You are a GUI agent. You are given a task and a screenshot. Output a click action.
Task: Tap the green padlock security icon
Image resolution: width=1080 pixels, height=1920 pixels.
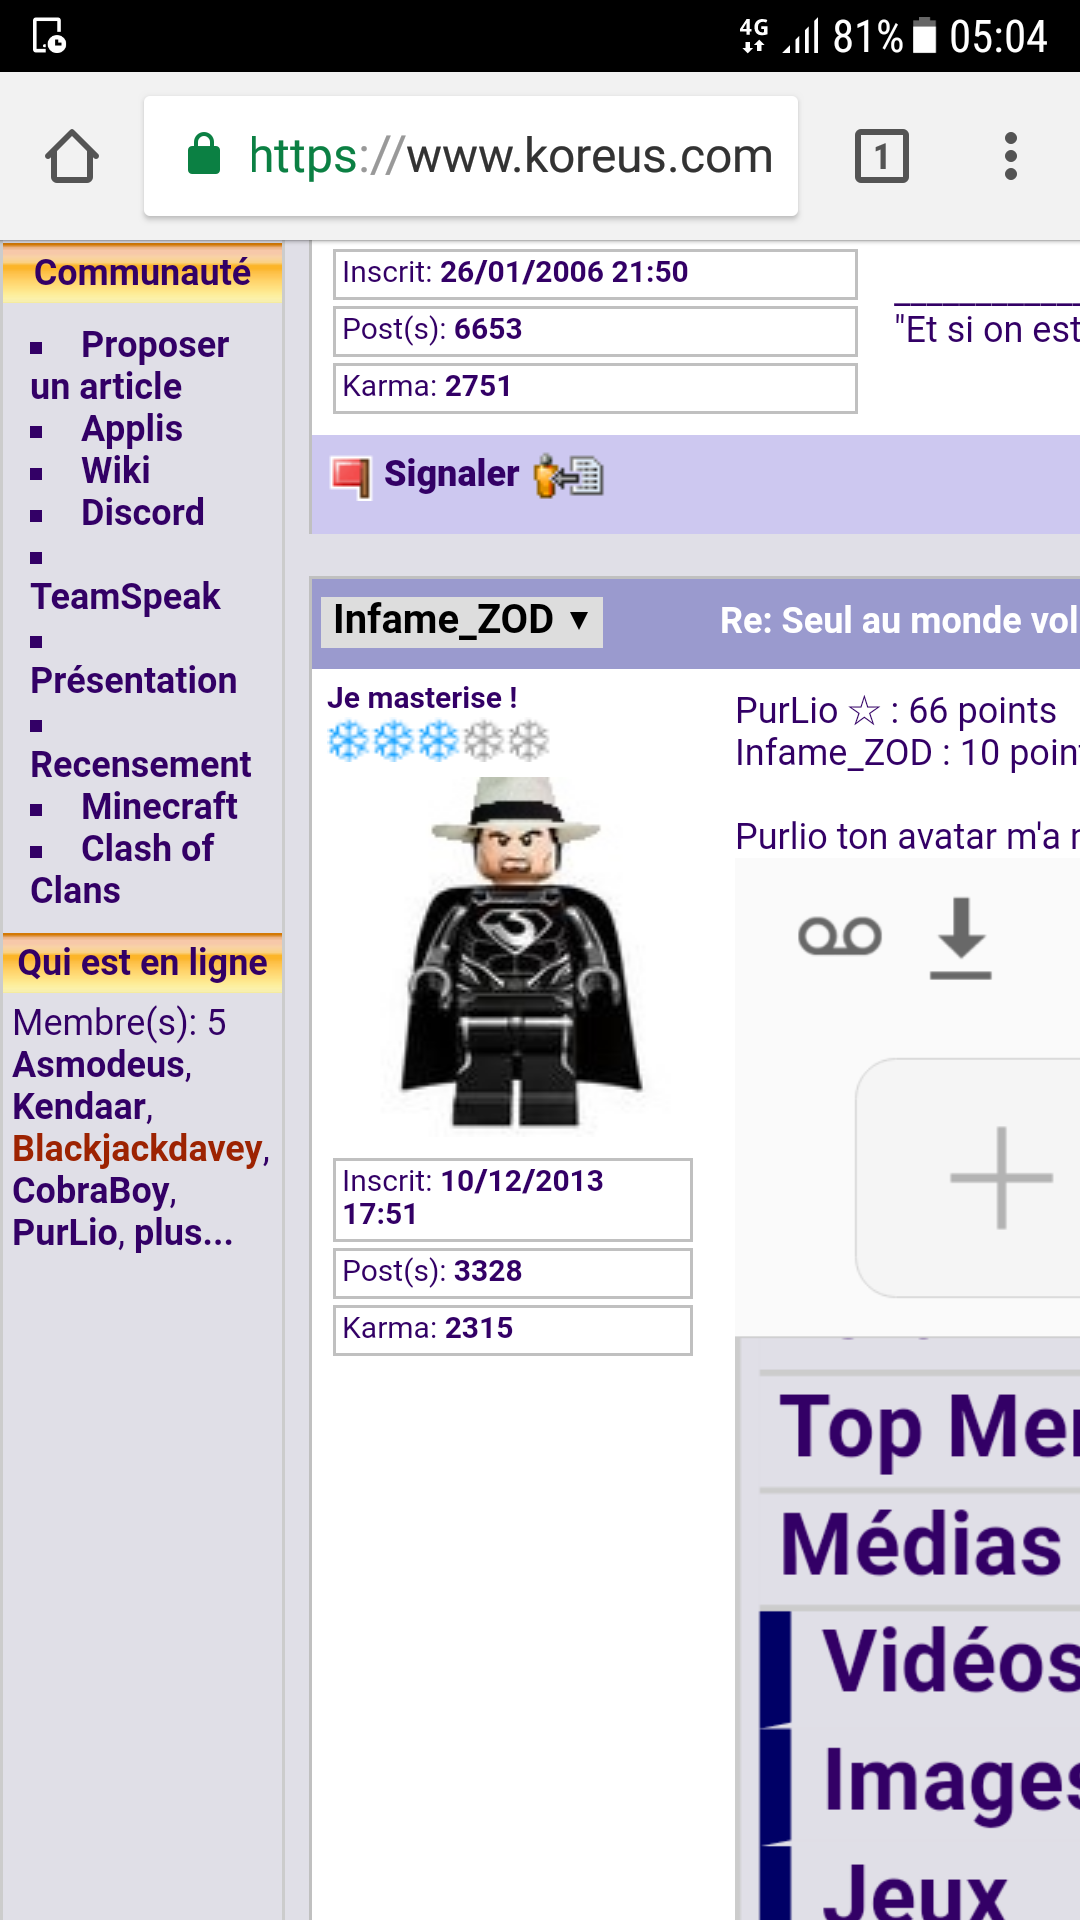204,154
